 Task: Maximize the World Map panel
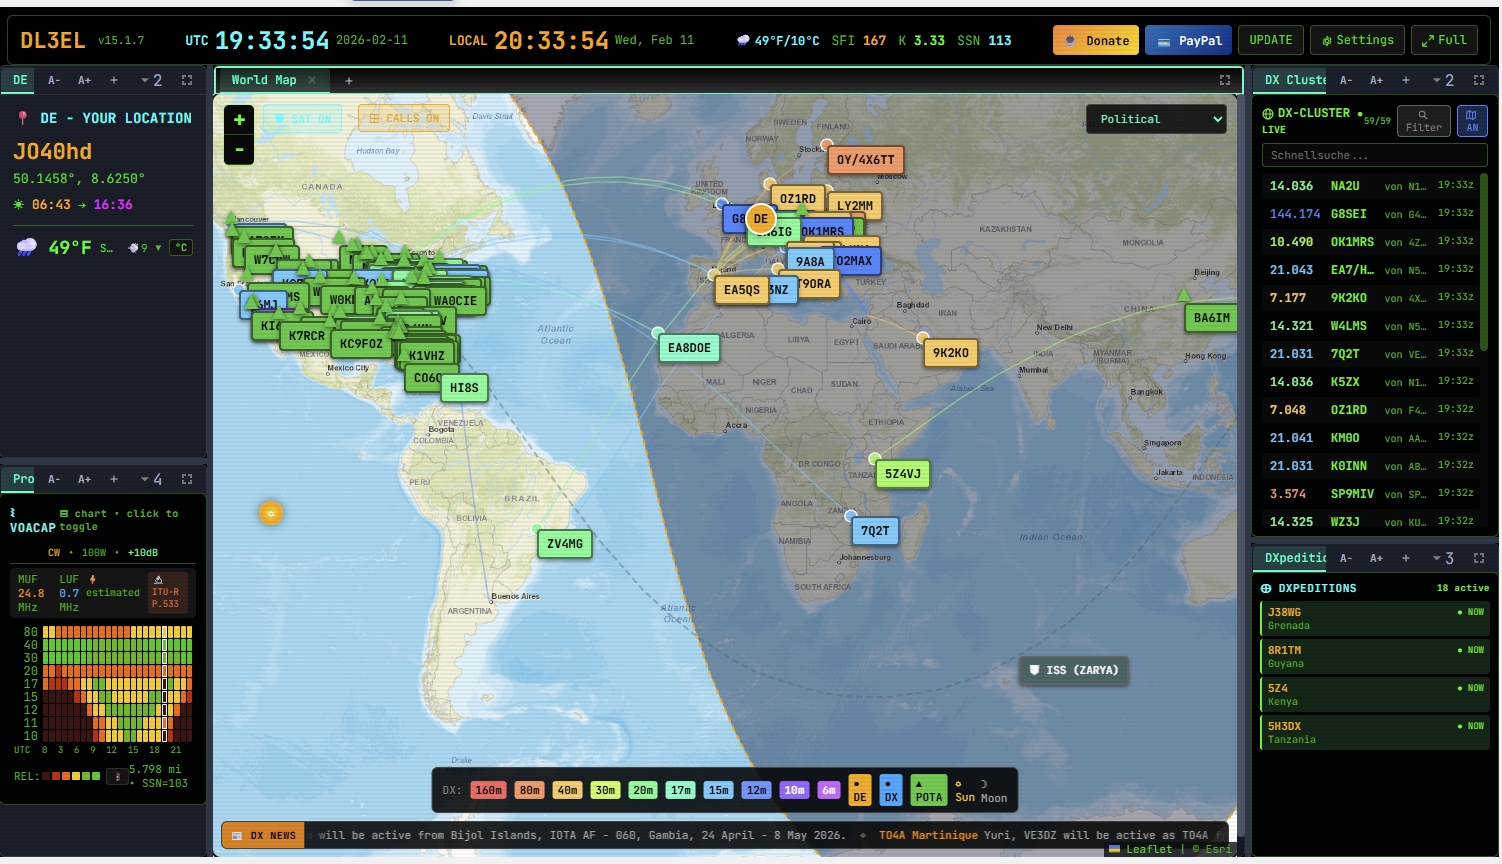[x=1225, y=80]
